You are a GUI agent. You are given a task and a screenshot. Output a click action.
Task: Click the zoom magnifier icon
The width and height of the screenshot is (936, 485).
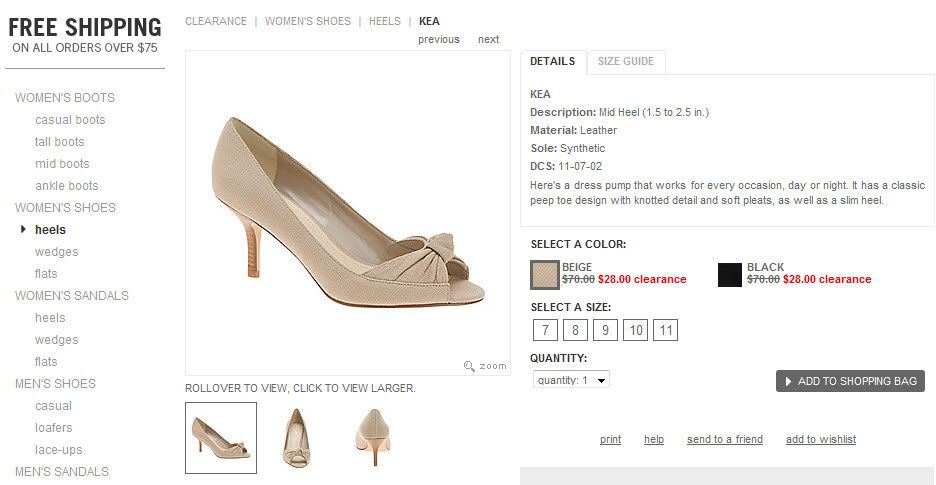tap(469, 366)
